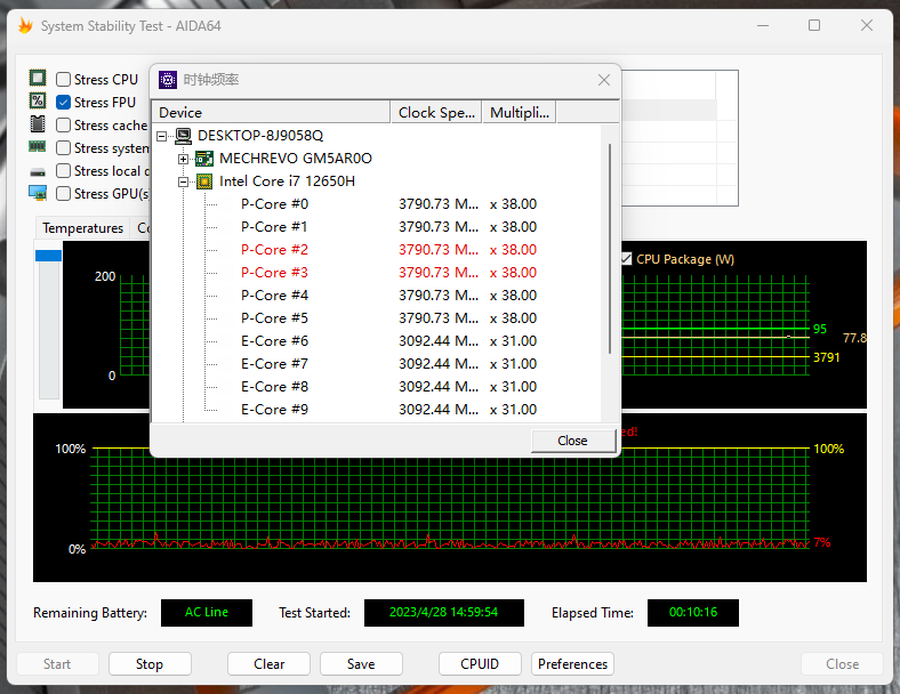Expand the MECHREVO GM5AR0O tree node
Image resolution: width=900 pixels, height=694 pixels.
[x=183, y=159]
